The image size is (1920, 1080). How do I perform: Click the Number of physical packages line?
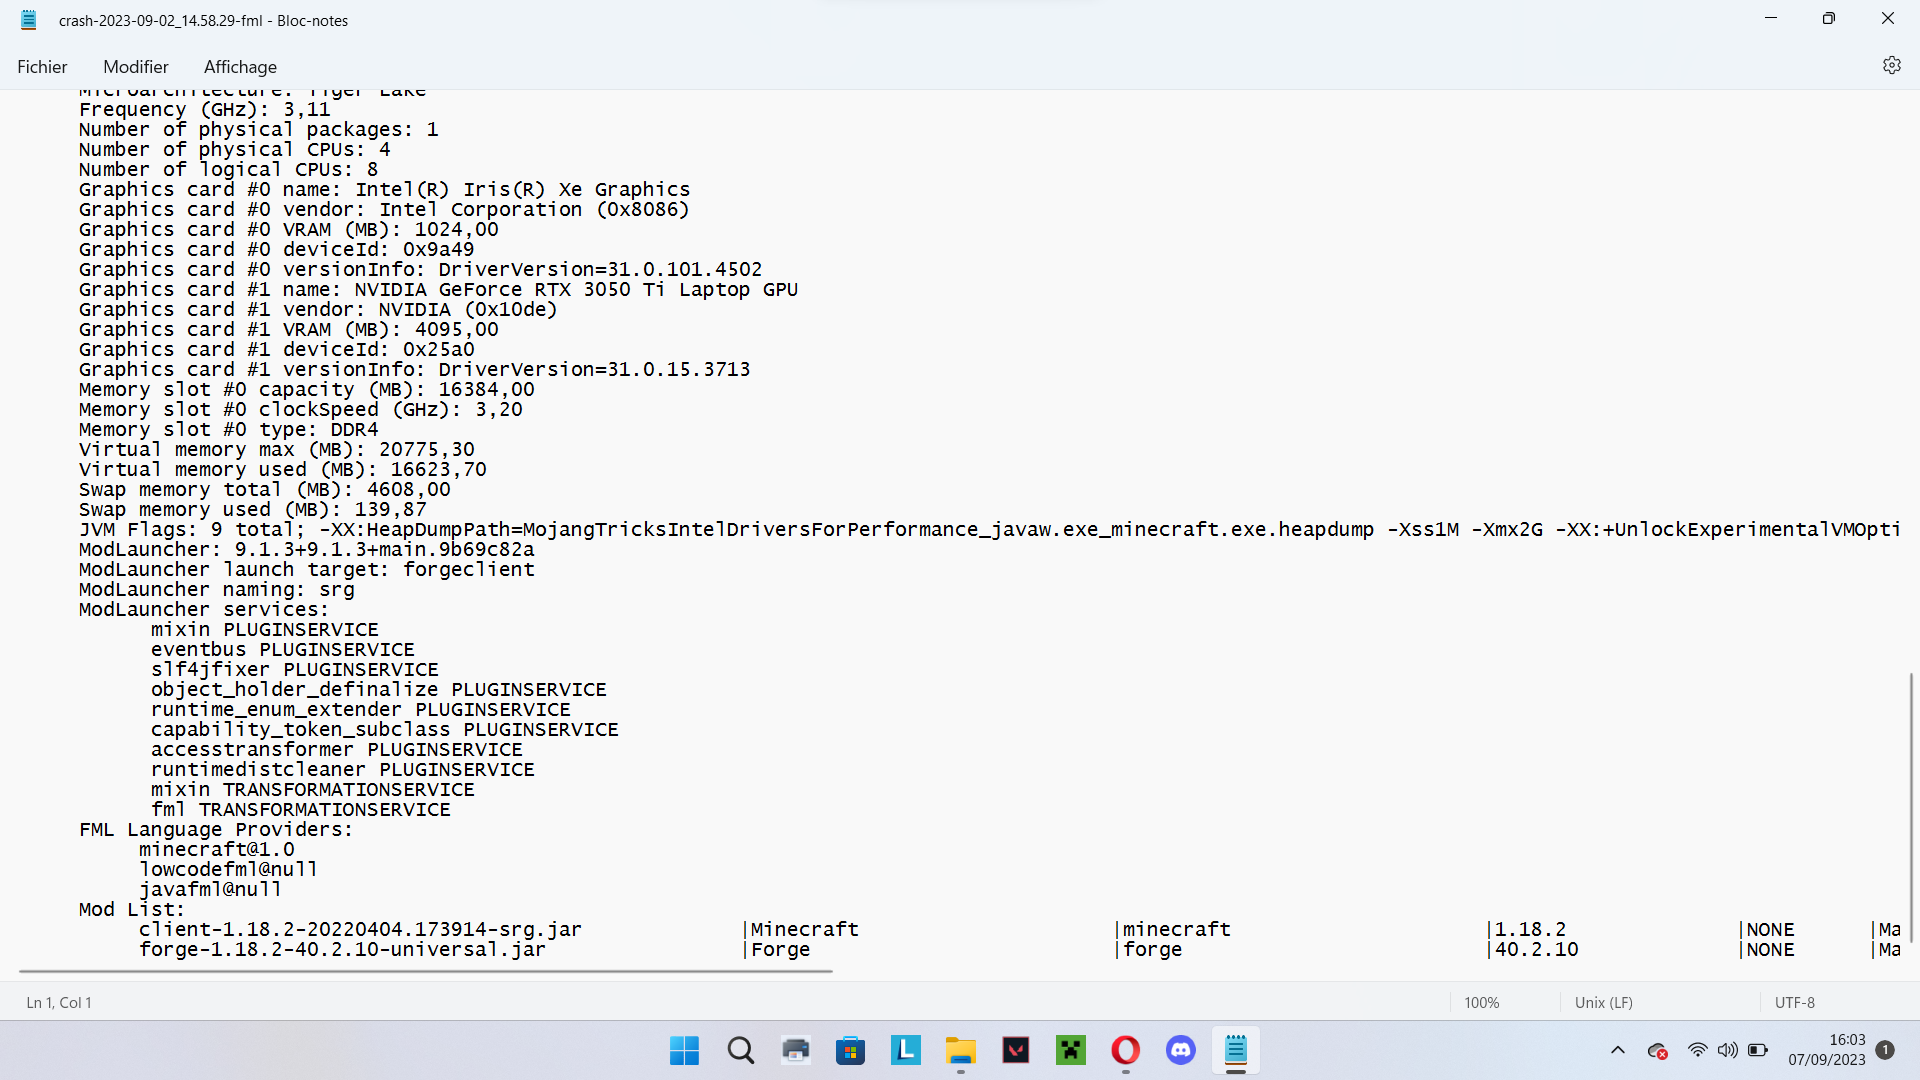pyautogui.click(x=259, y=130)
